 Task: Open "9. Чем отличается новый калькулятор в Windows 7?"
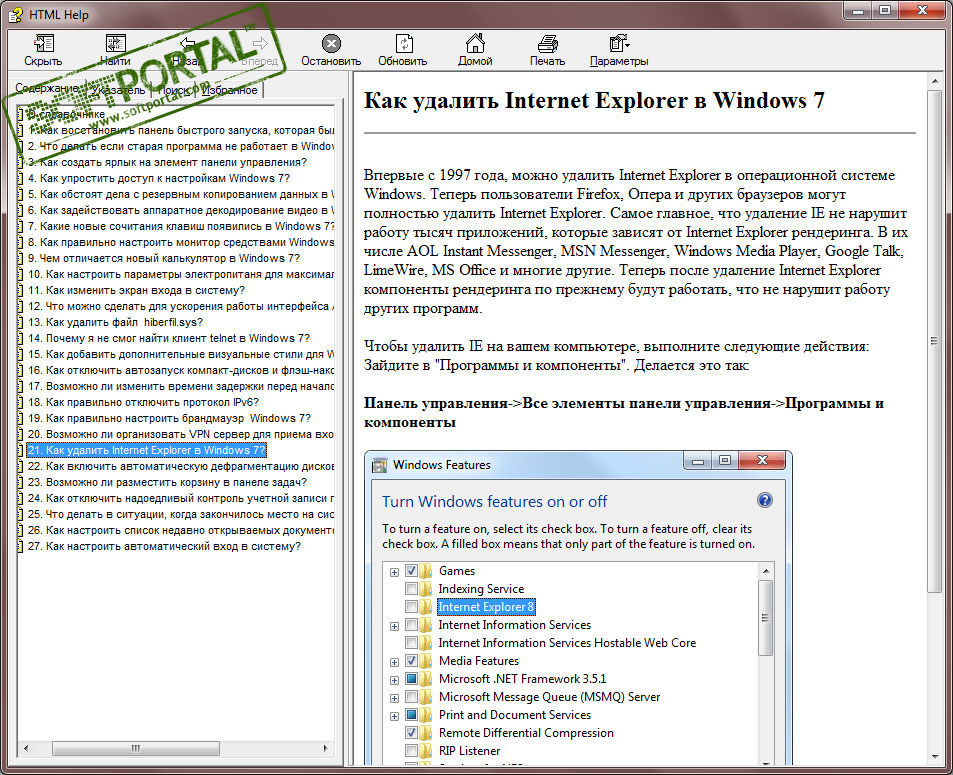click(x=163, y=258)
